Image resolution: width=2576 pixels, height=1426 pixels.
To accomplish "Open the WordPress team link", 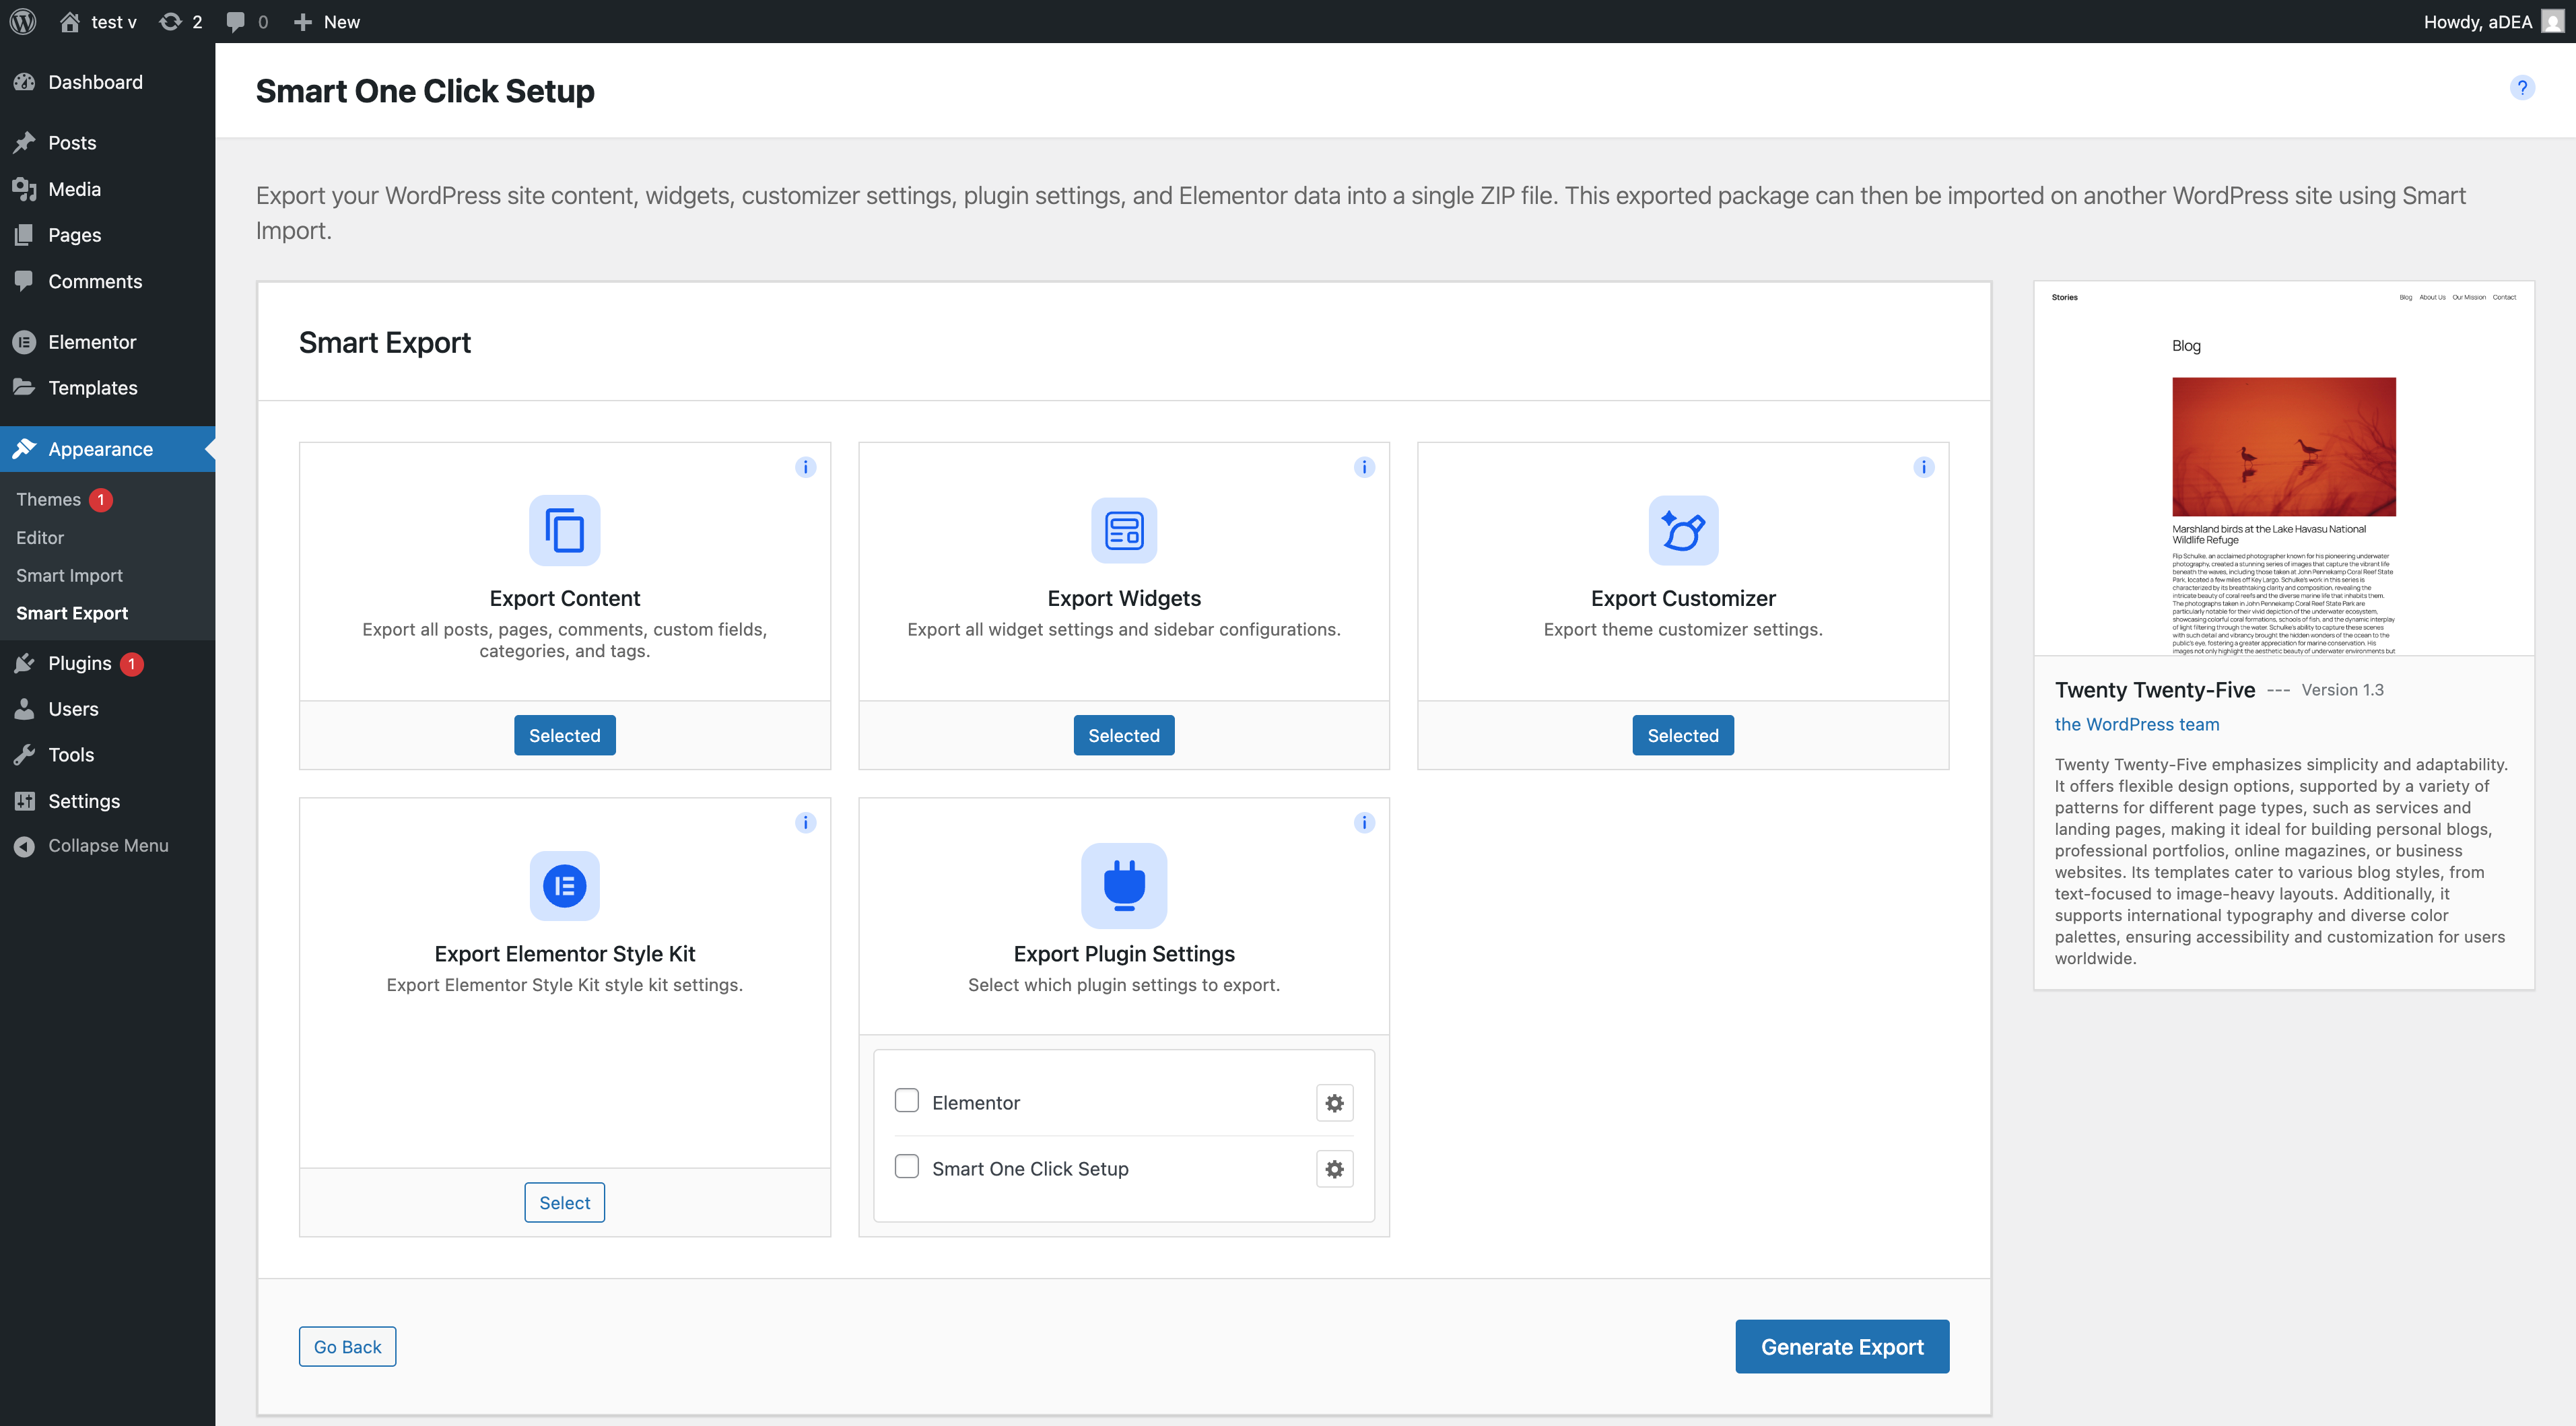I will pos(2136,724).
